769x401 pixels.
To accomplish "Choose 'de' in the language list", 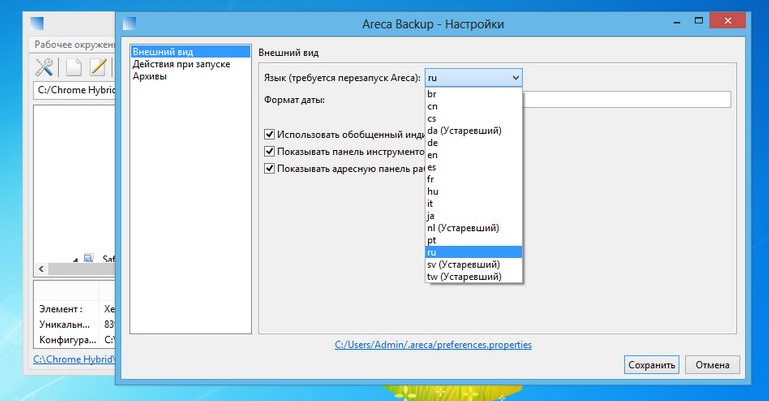I will (473, 143).
